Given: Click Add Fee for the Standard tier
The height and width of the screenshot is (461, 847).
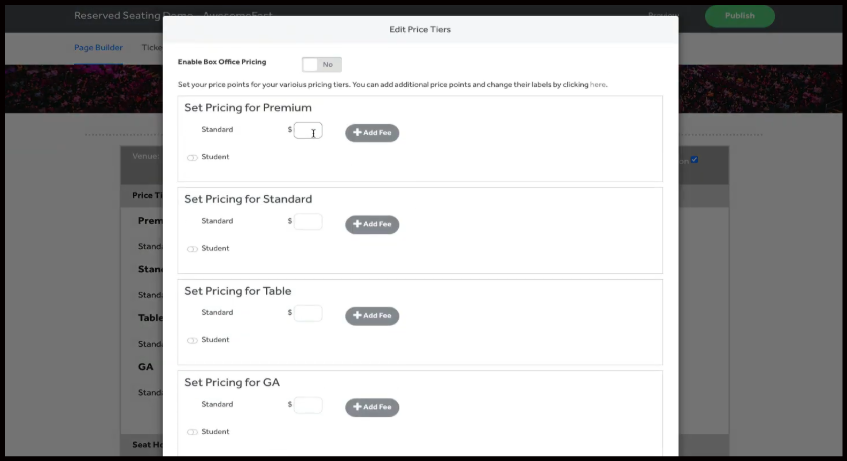Looking at the screenshot, I should pyautogui.click(x=372, y=224).
